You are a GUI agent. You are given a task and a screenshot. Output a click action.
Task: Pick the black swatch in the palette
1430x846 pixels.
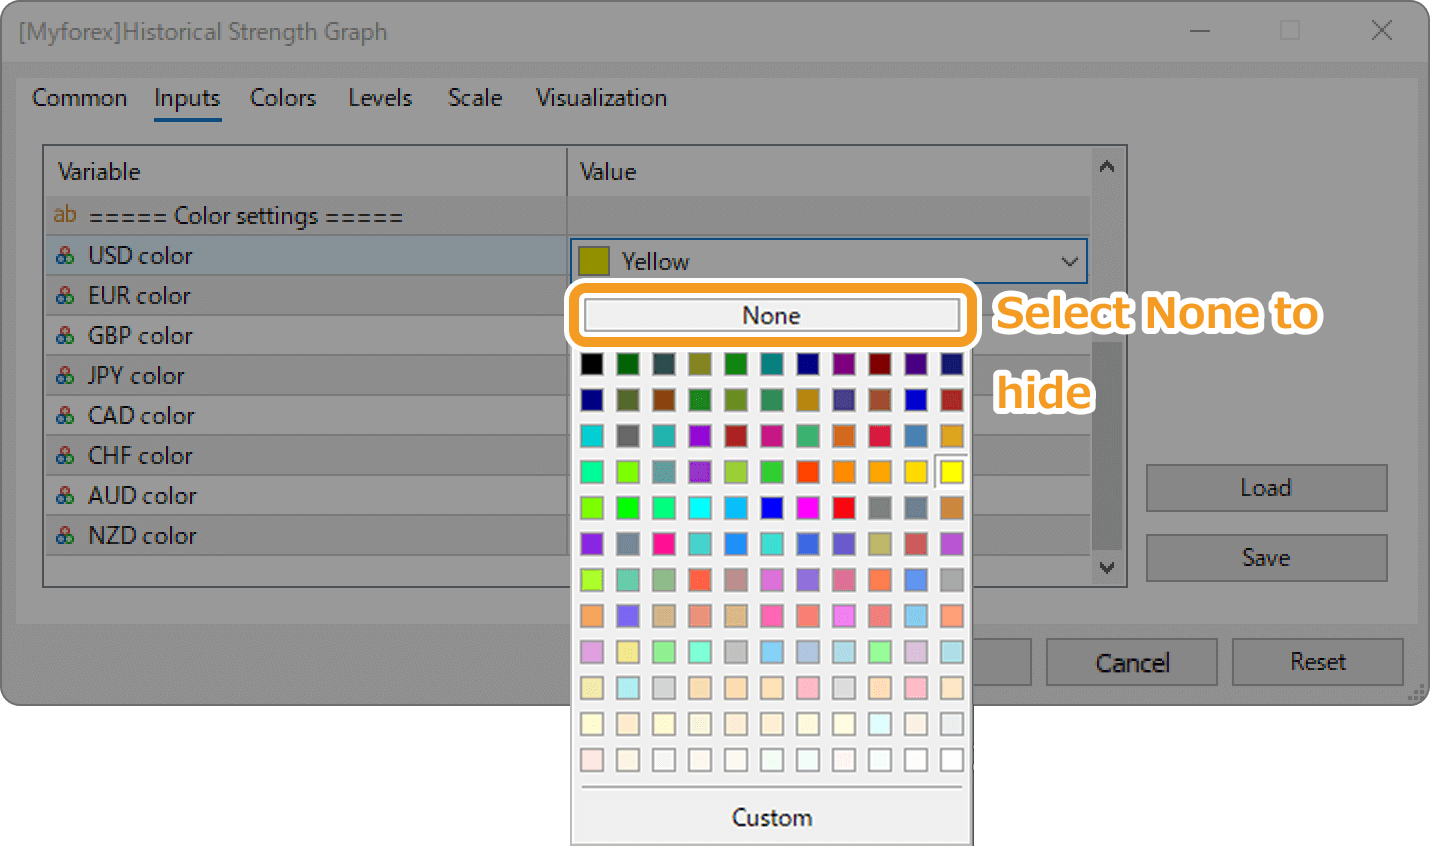tap(592, 364)
